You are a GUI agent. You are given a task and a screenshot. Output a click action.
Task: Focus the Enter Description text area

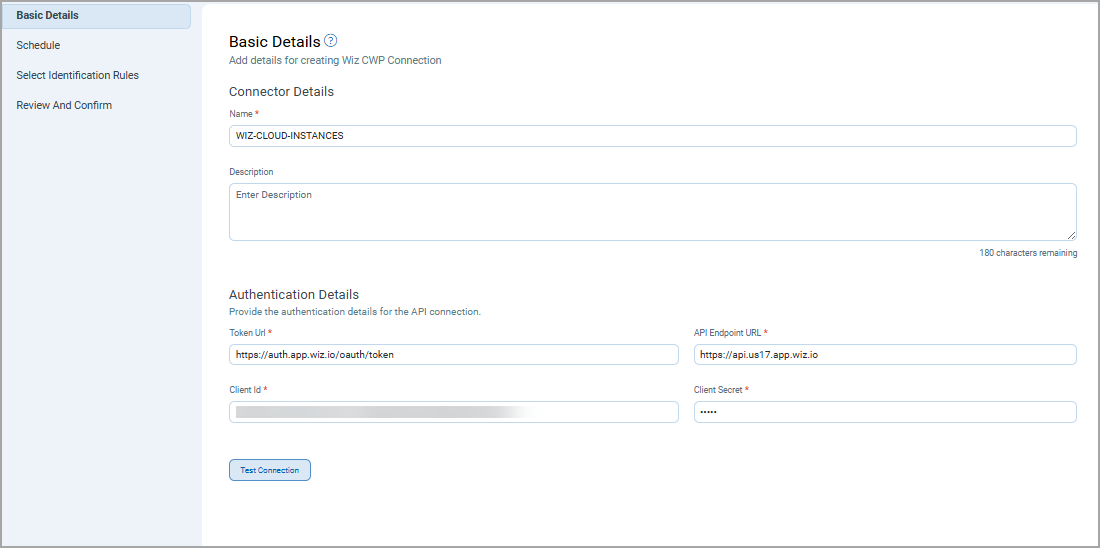652,211
